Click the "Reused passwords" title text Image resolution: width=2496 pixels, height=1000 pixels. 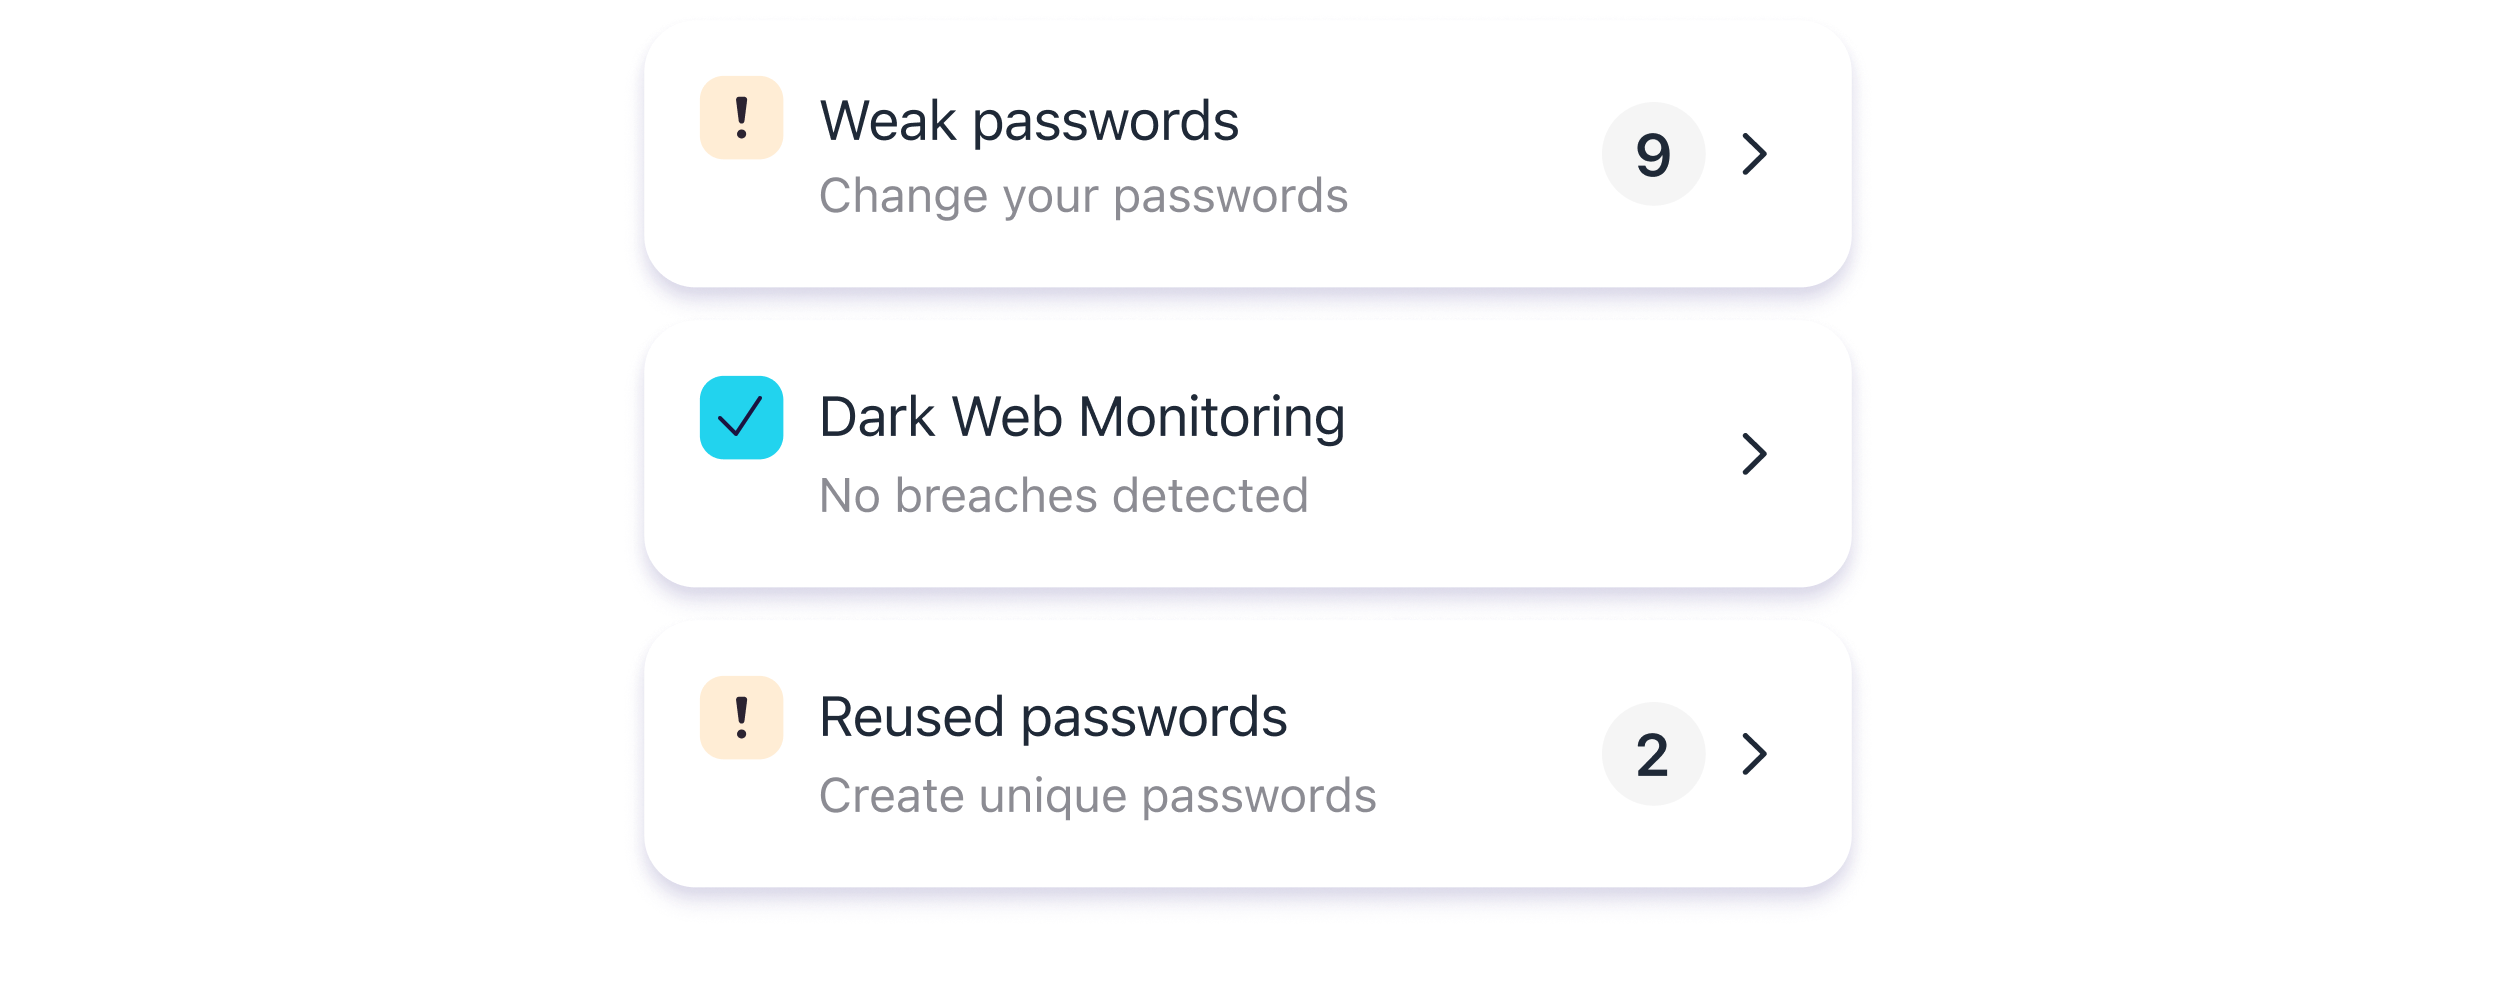(x=1053, y=718)
